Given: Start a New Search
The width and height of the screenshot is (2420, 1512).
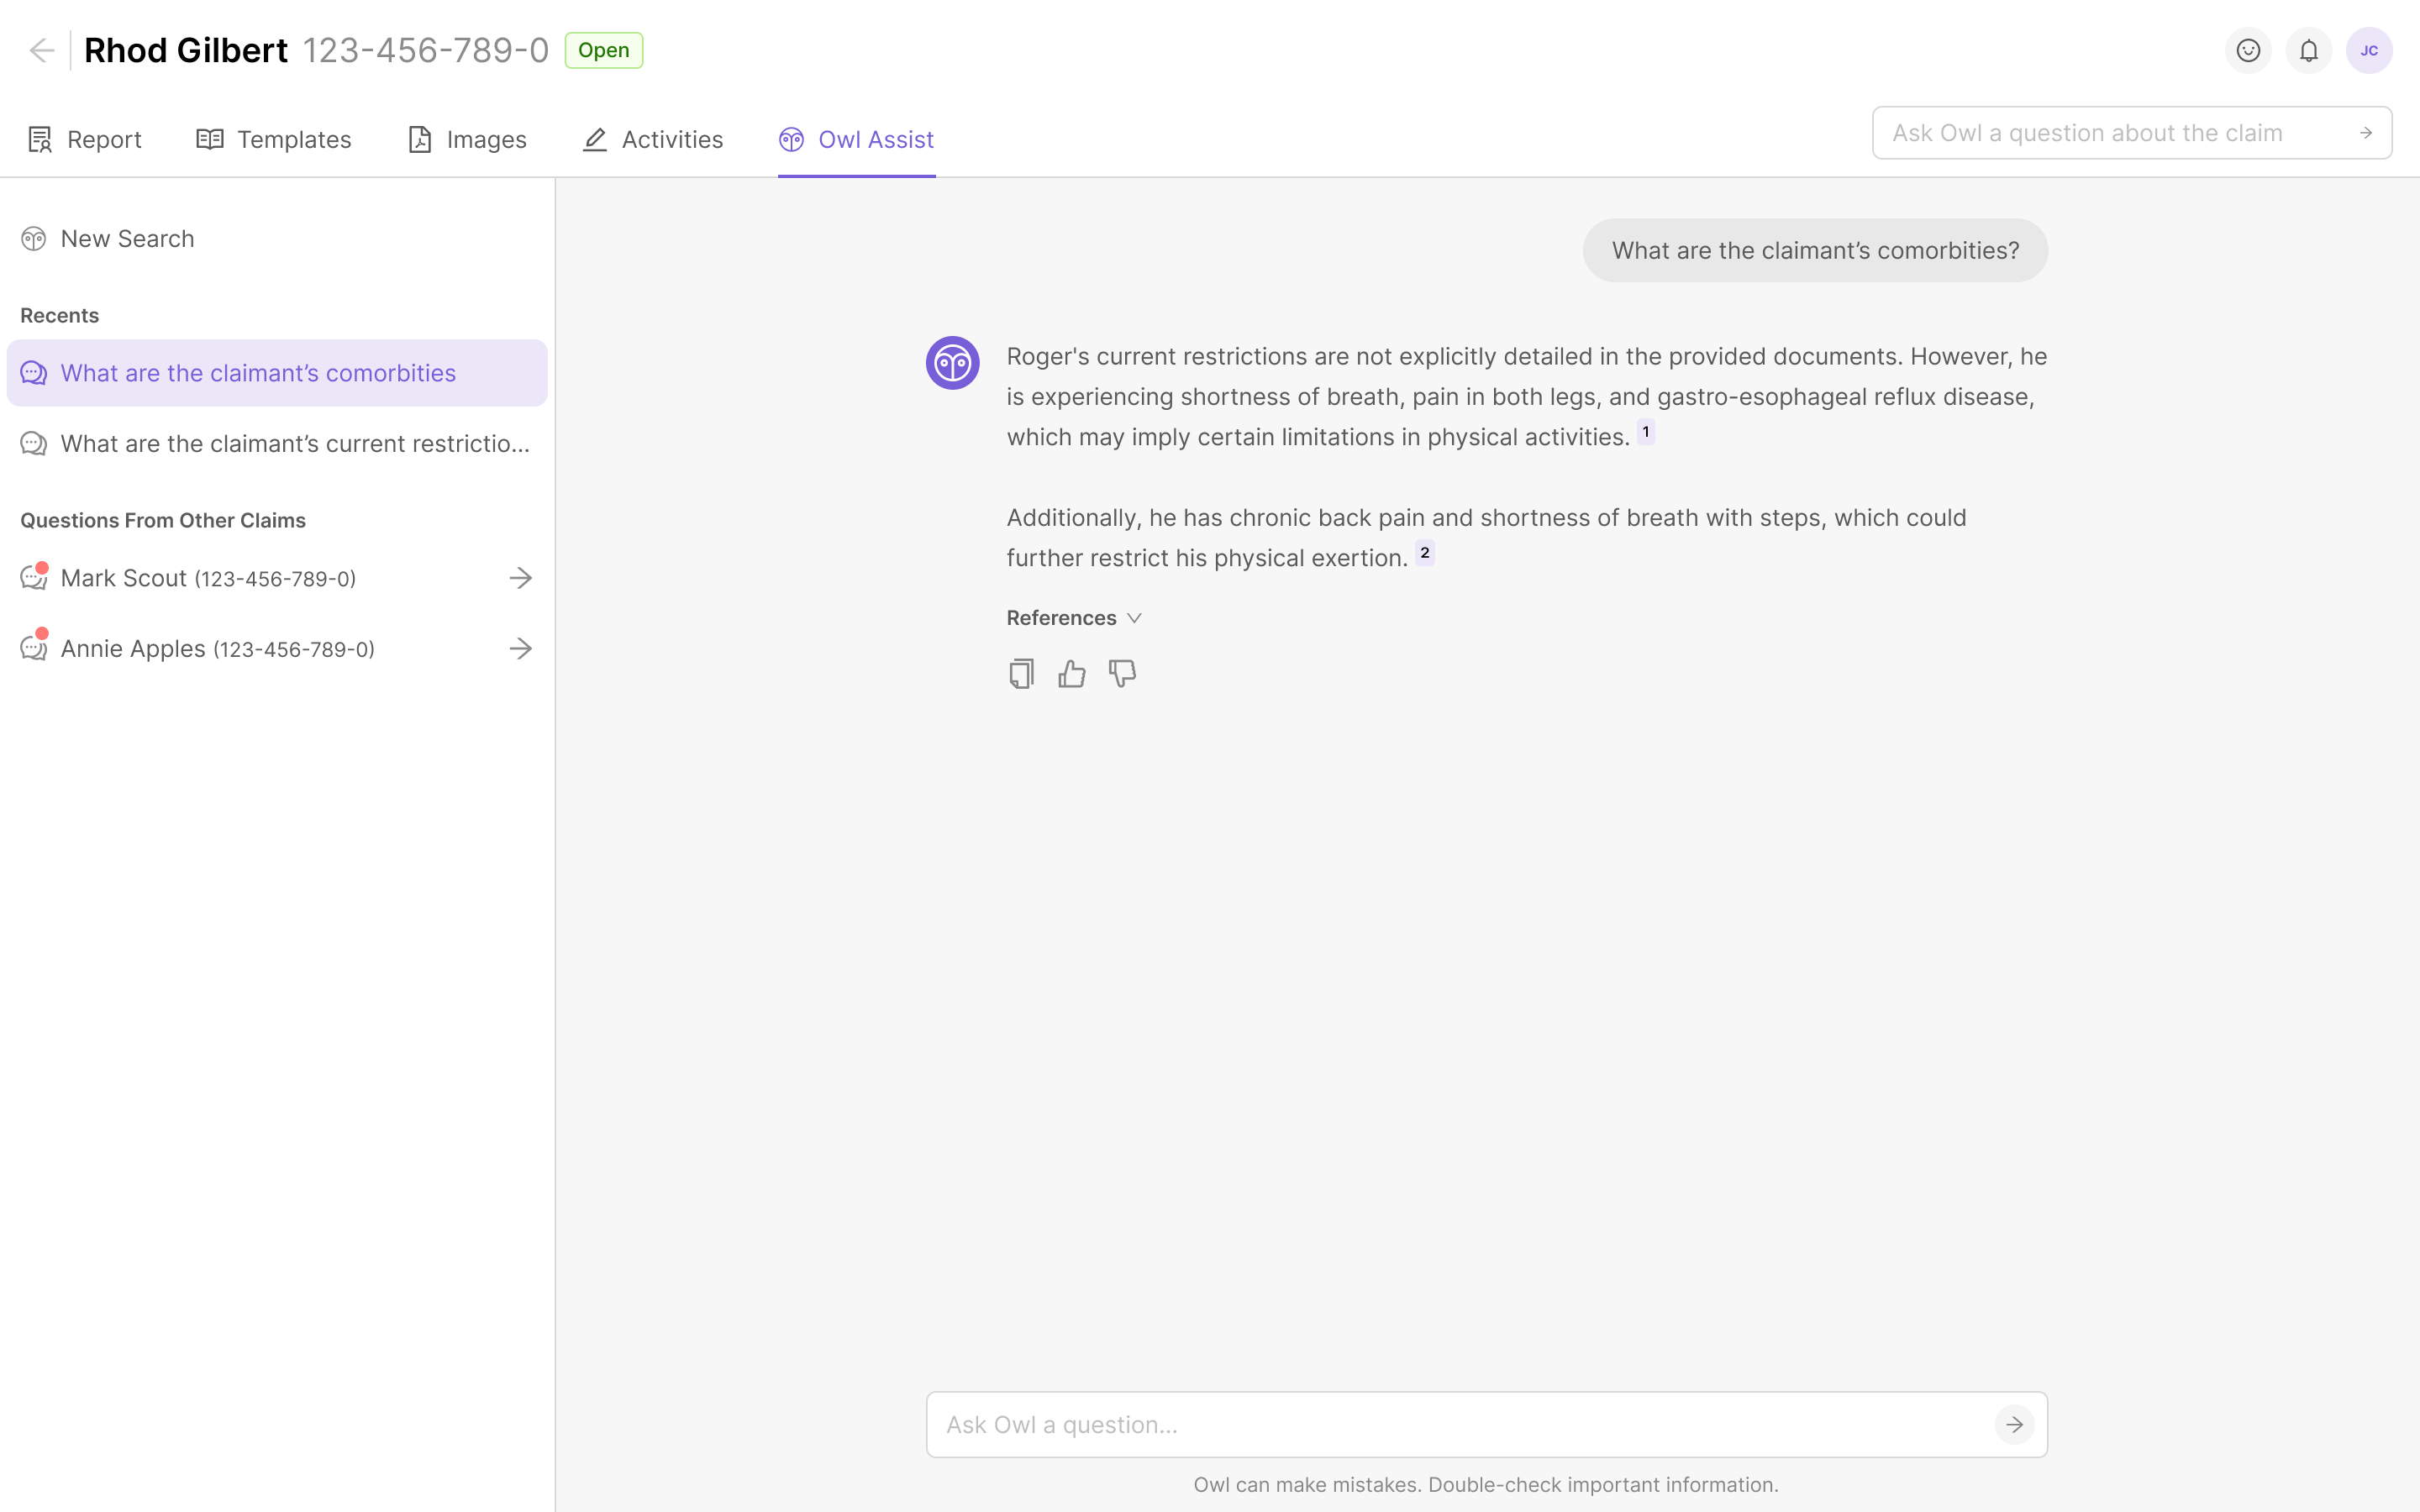Looking at the screenshot, I should click(x=108, y=239).
